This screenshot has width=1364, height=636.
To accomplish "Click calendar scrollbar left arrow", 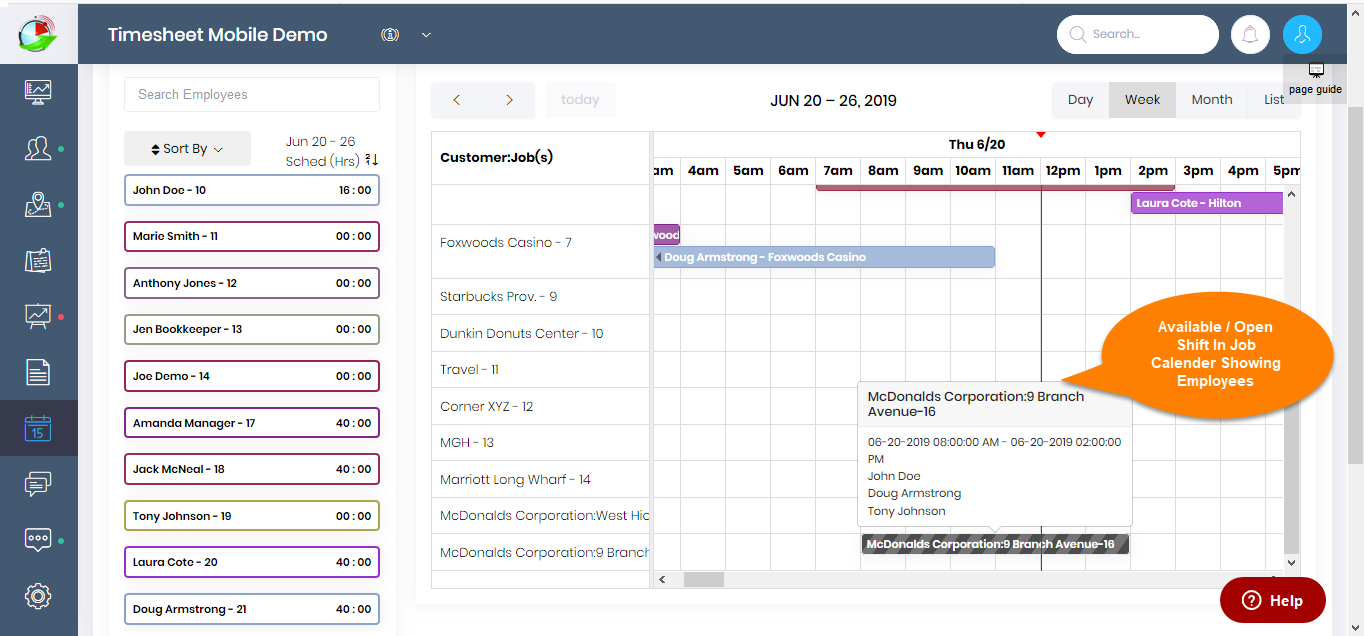I will 662,579.
